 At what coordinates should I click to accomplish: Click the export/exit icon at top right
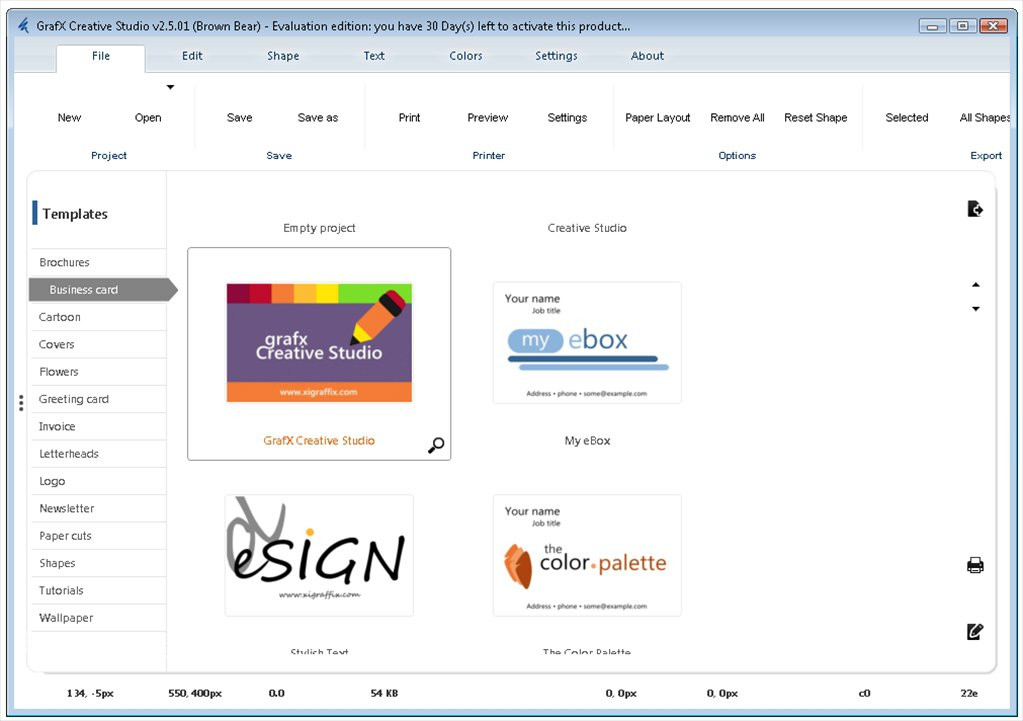click(975, 209)
